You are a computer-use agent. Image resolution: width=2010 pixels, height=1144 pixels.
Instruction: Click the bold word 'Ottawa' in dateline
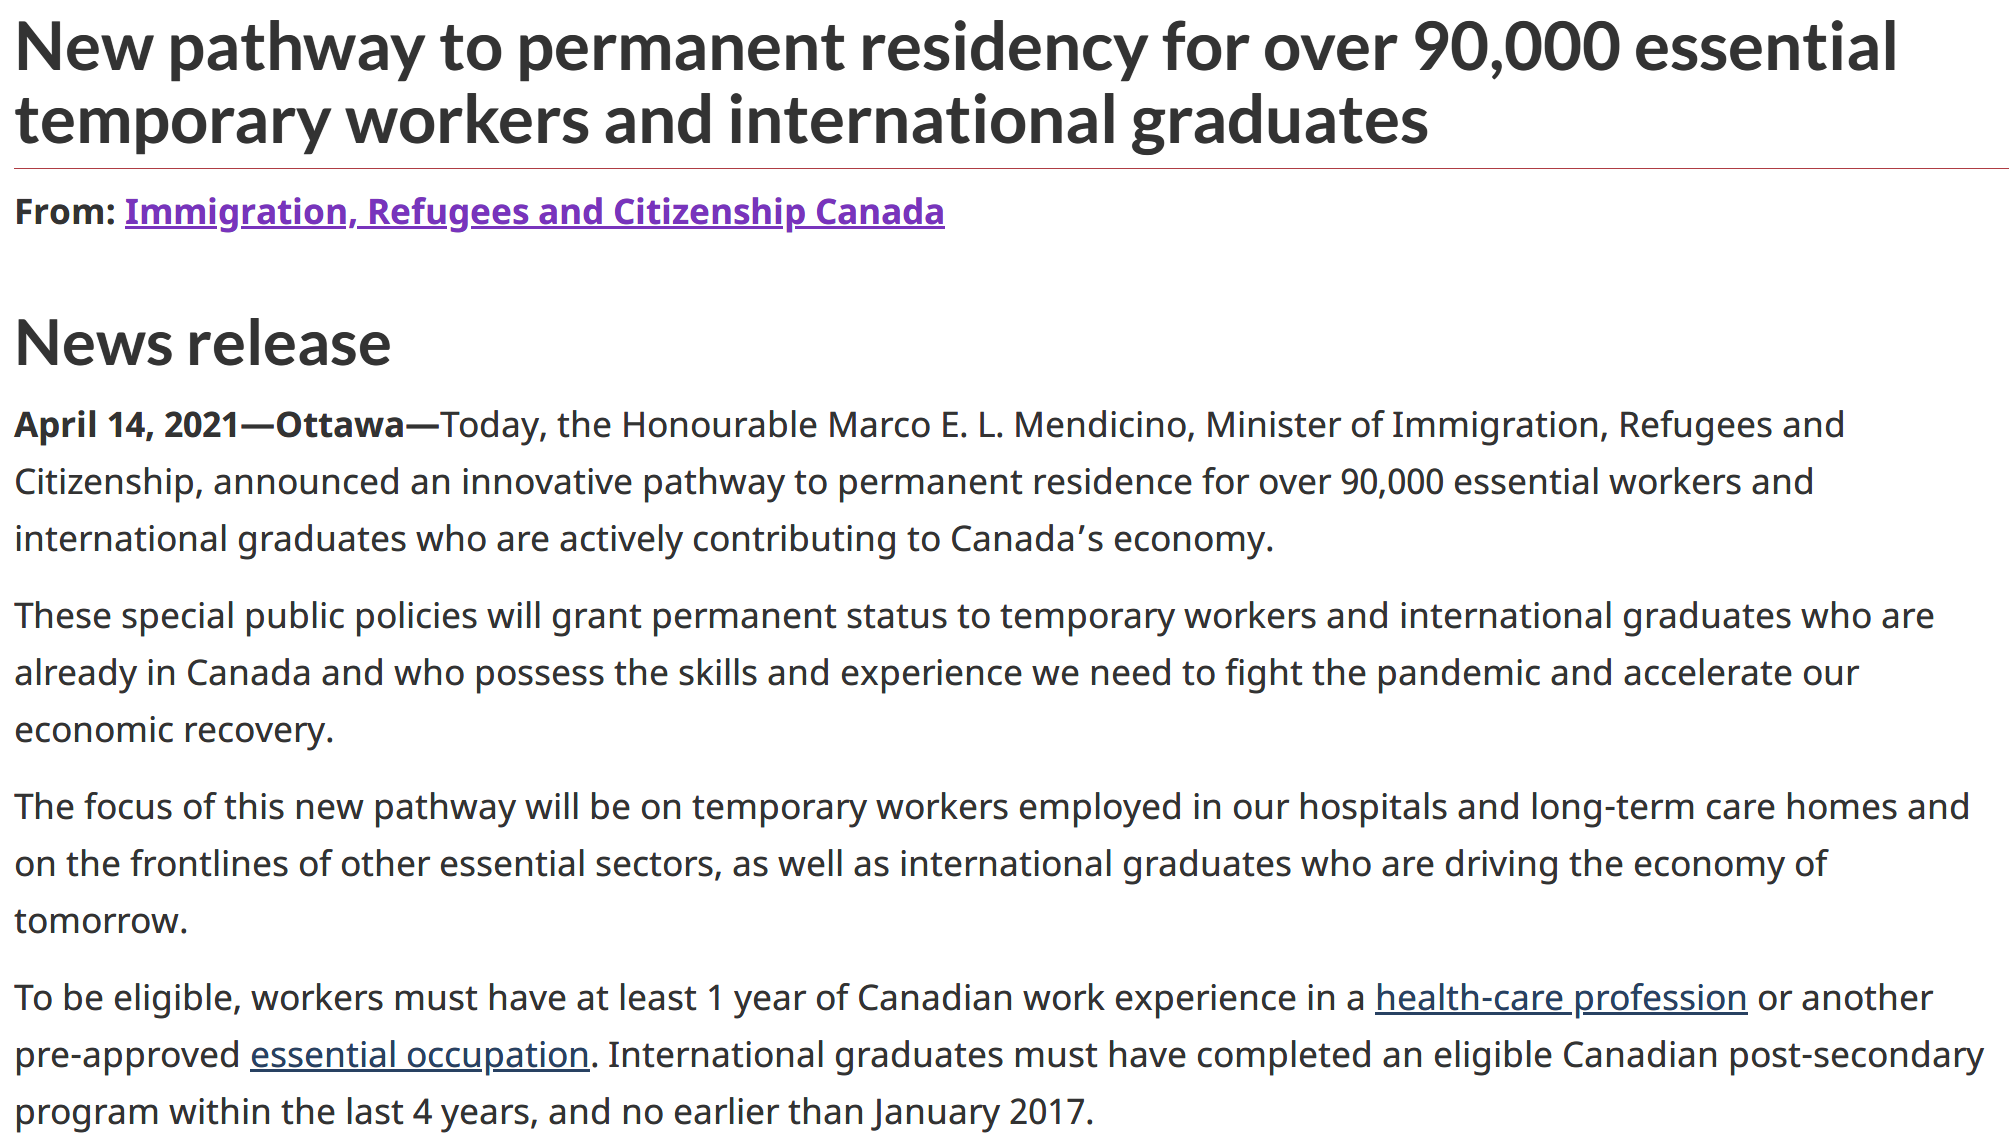click(x=340, y=425)
